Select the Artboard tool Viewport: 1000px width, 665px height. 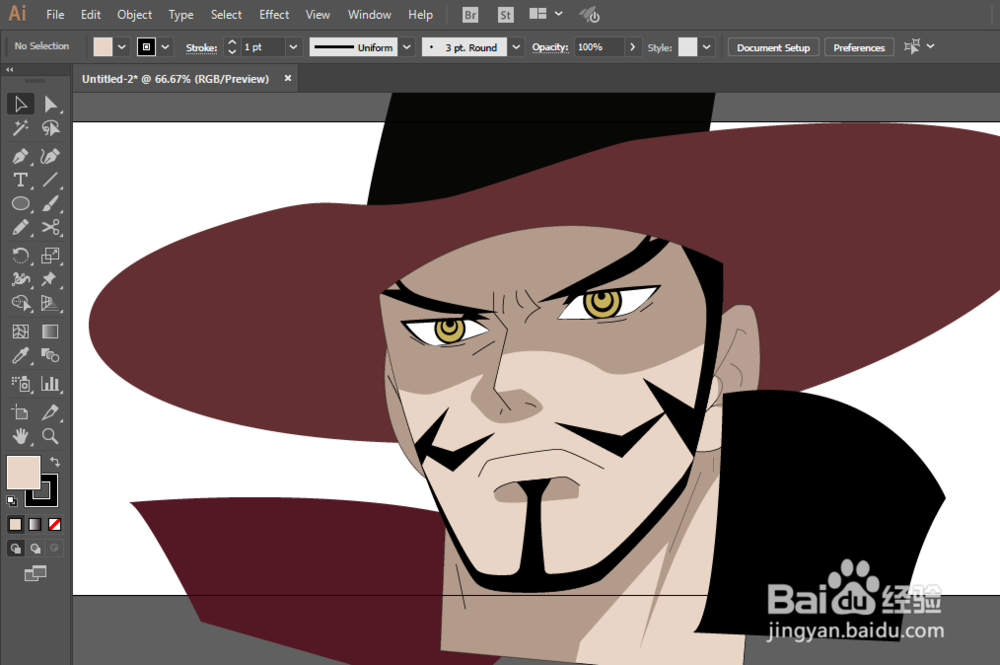click(x=20, y=412)
